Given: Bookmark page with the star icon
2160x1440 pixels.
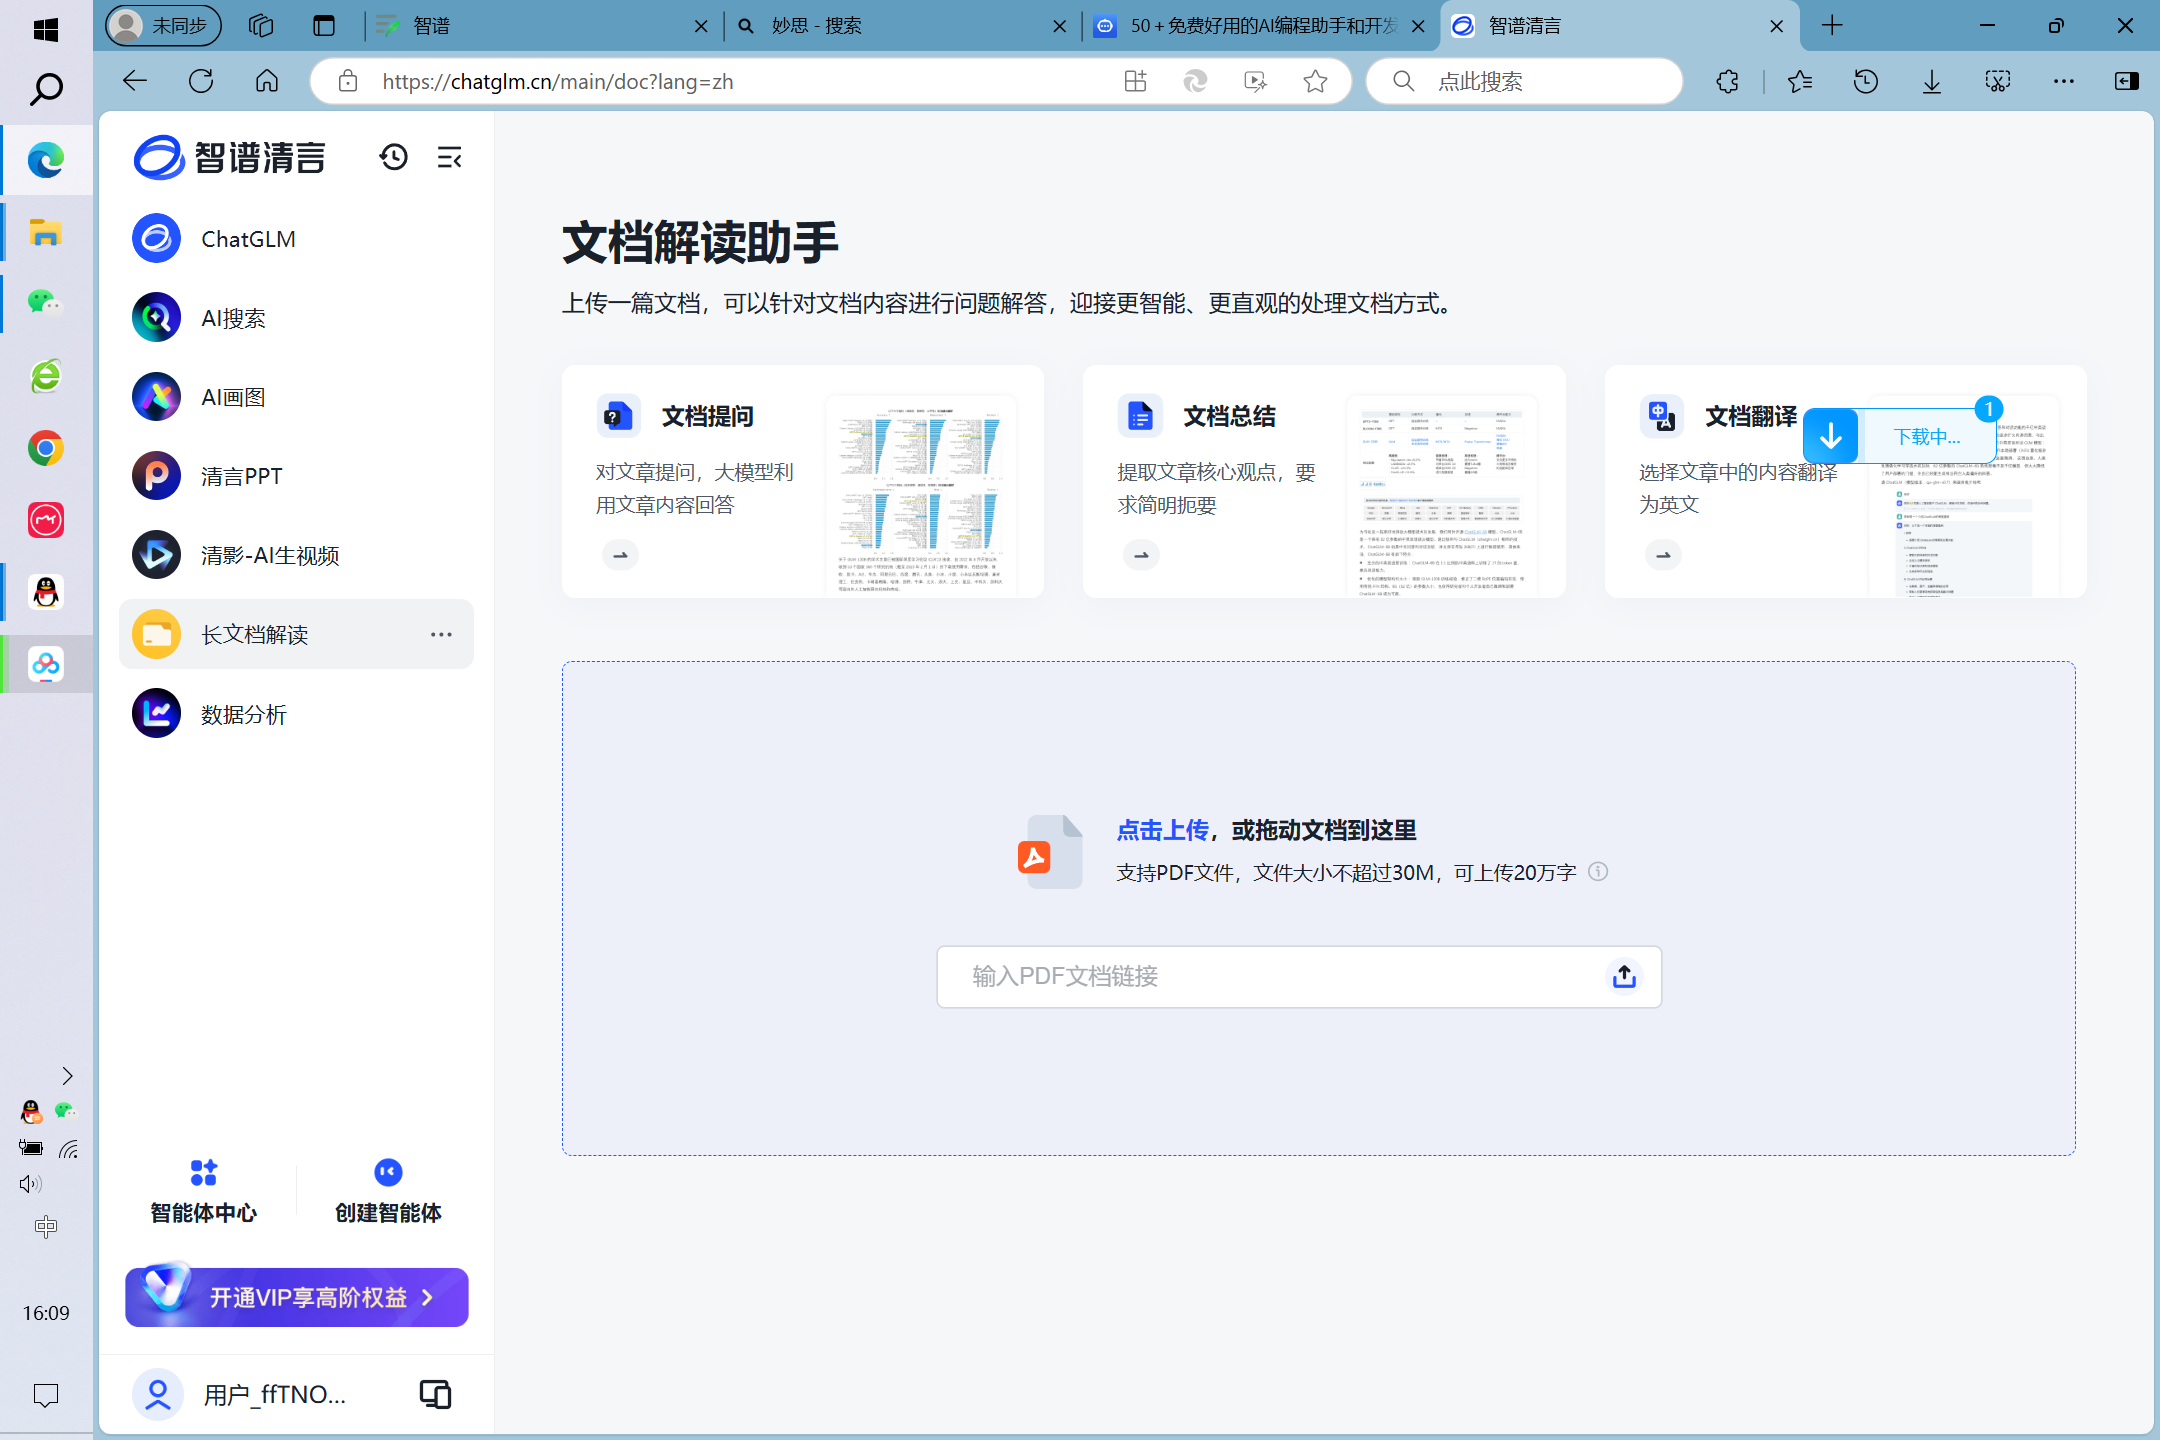Looking at the screenshot, I should 1315,81.
